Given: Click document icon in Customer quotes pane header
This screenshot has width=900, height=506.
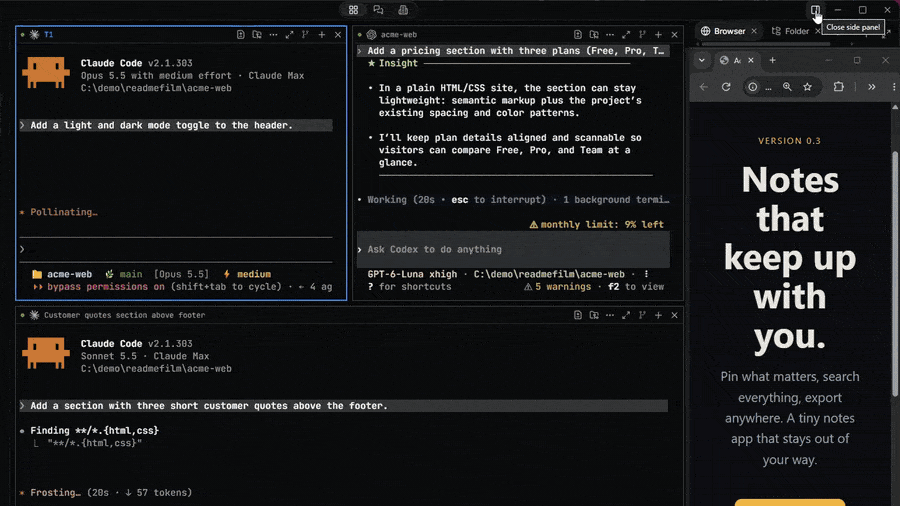Looking at the screenshot, I should coord(577,315).
